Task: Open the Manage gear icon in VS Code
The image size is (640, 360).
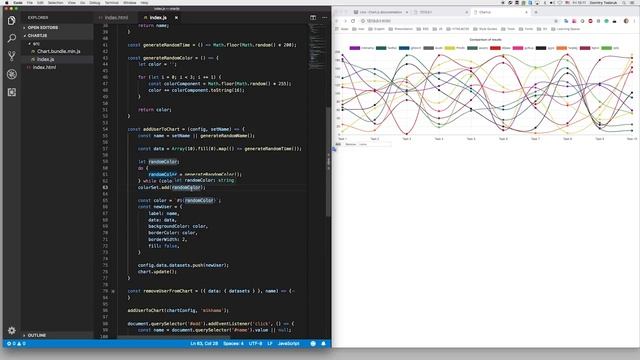Action: (x=11, y=330)
